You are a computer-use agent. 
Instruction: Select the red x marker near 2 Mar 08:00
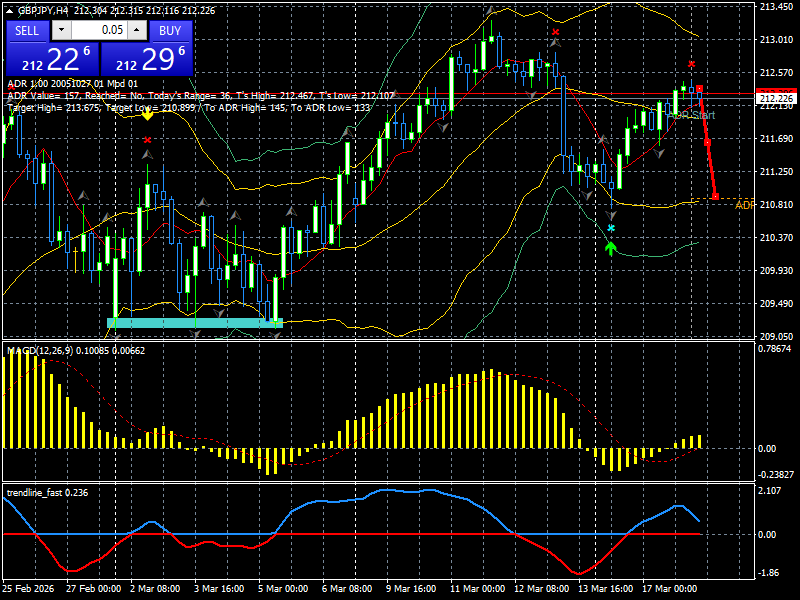[x=147, y=140]
